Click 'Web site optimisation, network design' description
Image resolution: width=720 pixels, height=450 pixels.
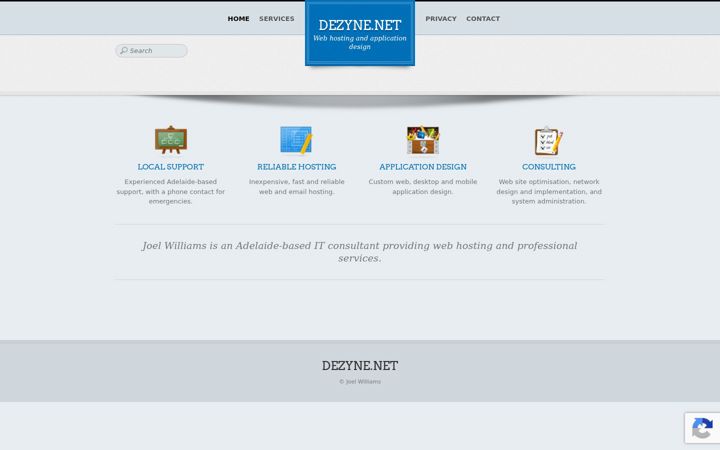(x=549, y=191)
